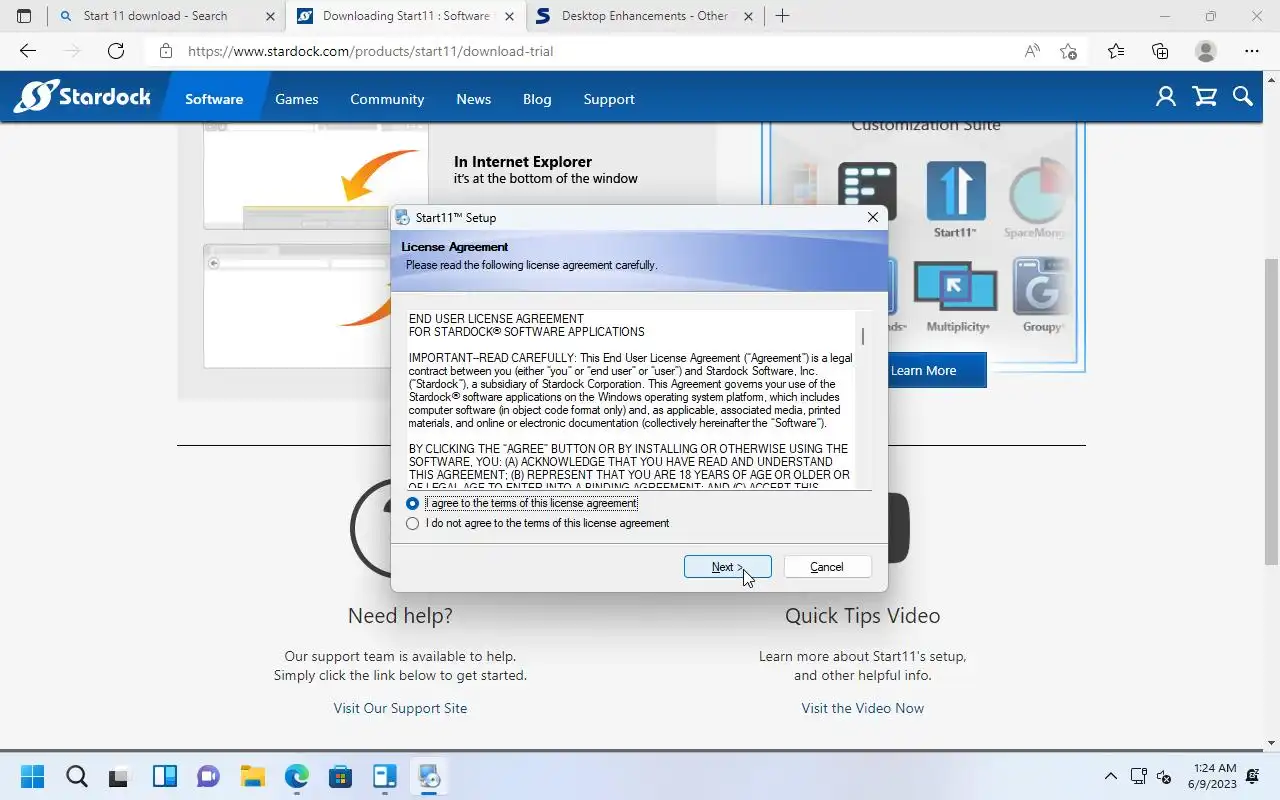Open Visit Our Support Site link
Image resolution: width=1280 pixels, height=800 pixels.
pyautogui.click(x=400, y=708)
